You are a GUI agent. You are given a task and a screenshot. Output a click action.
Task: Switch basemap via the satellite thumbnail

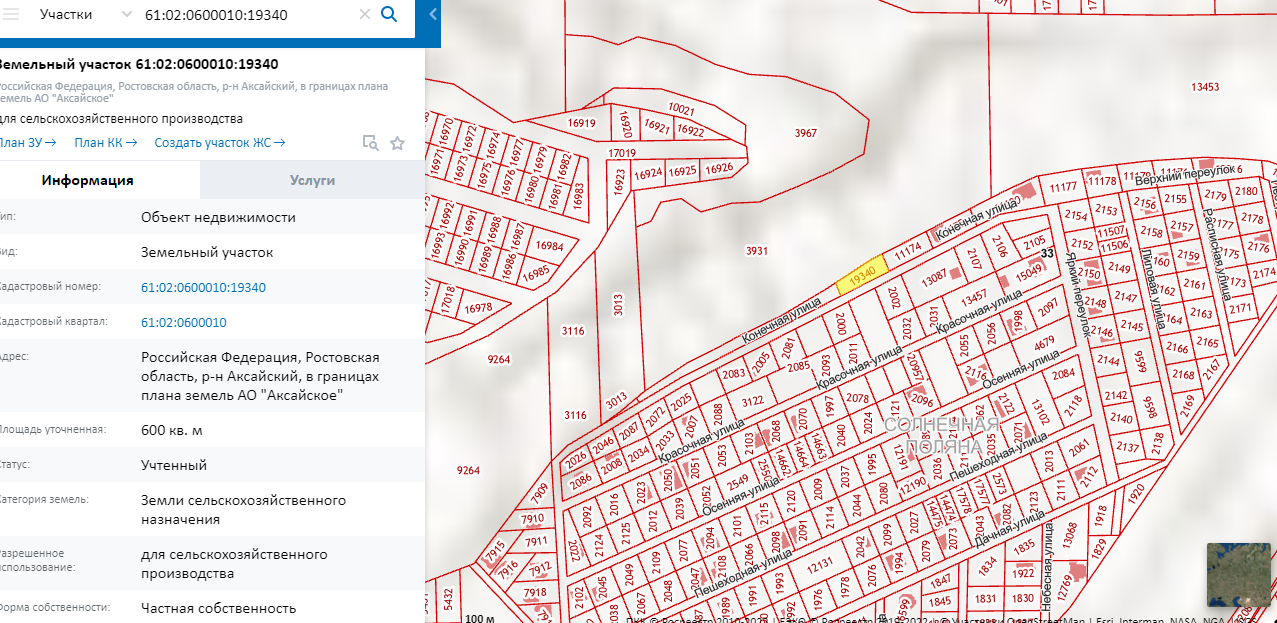(x=1238, y=574)
